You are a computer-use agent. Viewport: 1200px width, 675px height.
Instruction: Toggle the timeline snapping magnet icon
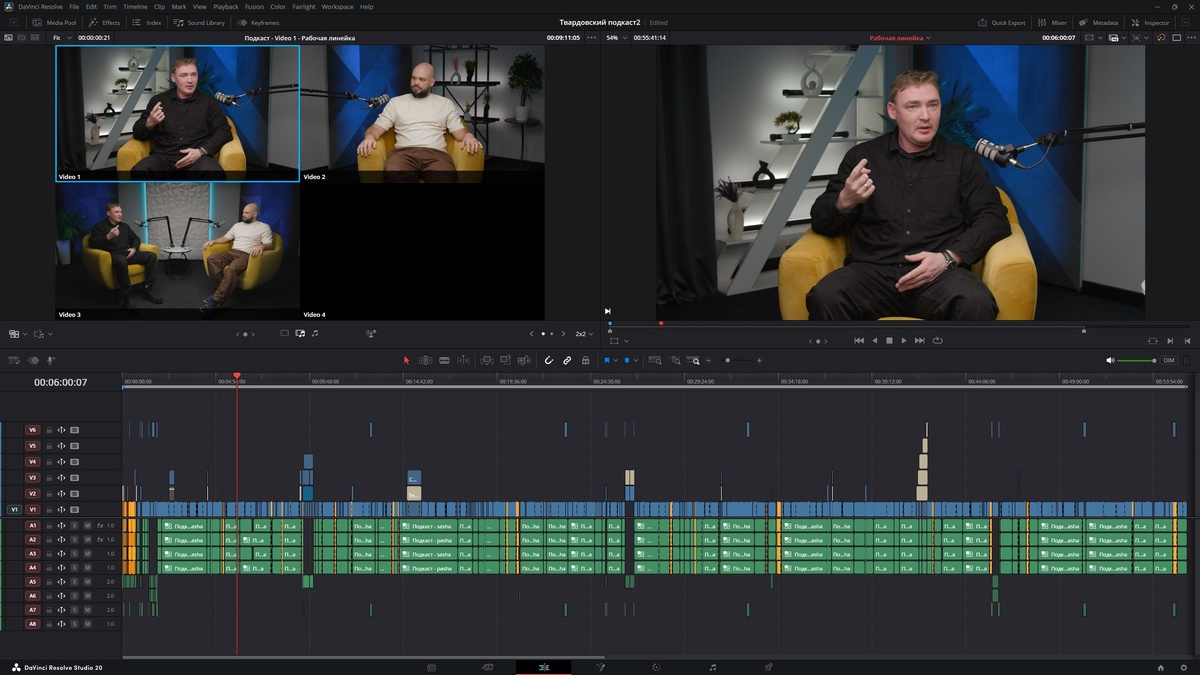(x=549, y=360)
